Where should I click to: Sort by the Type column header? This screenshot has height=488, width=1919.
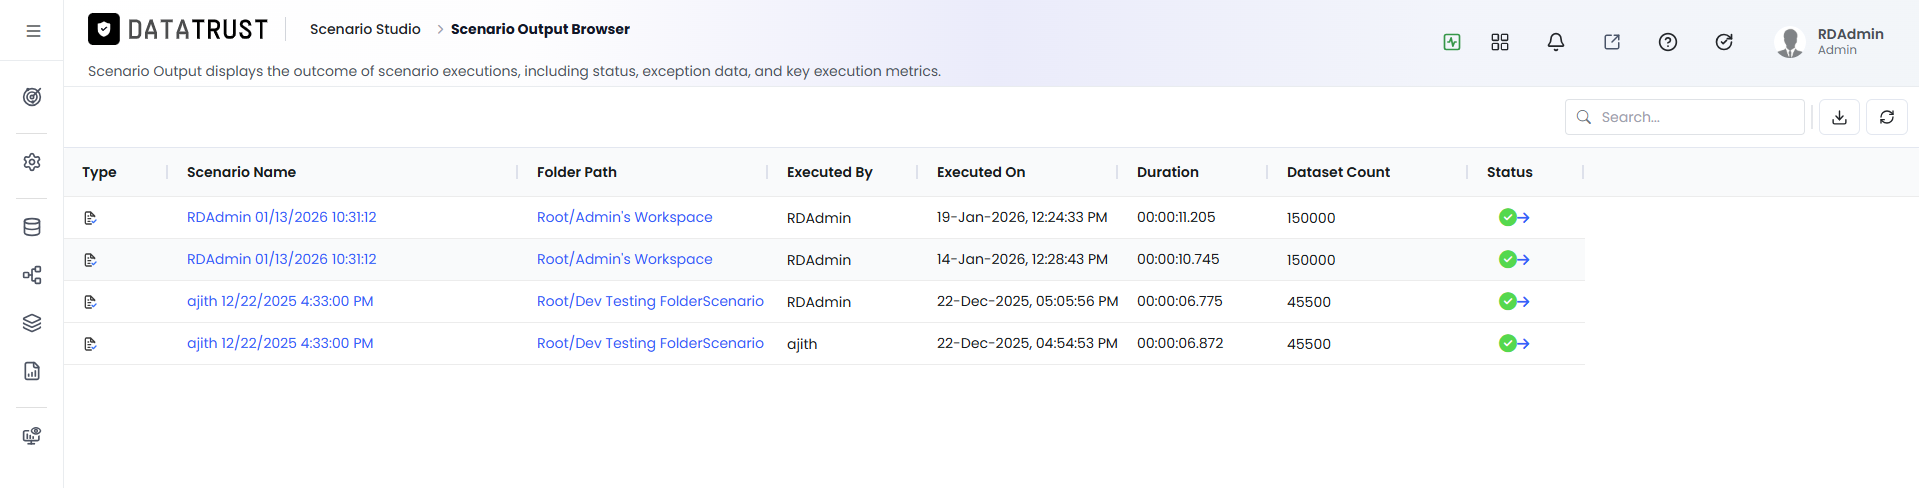tap(99, 172)
